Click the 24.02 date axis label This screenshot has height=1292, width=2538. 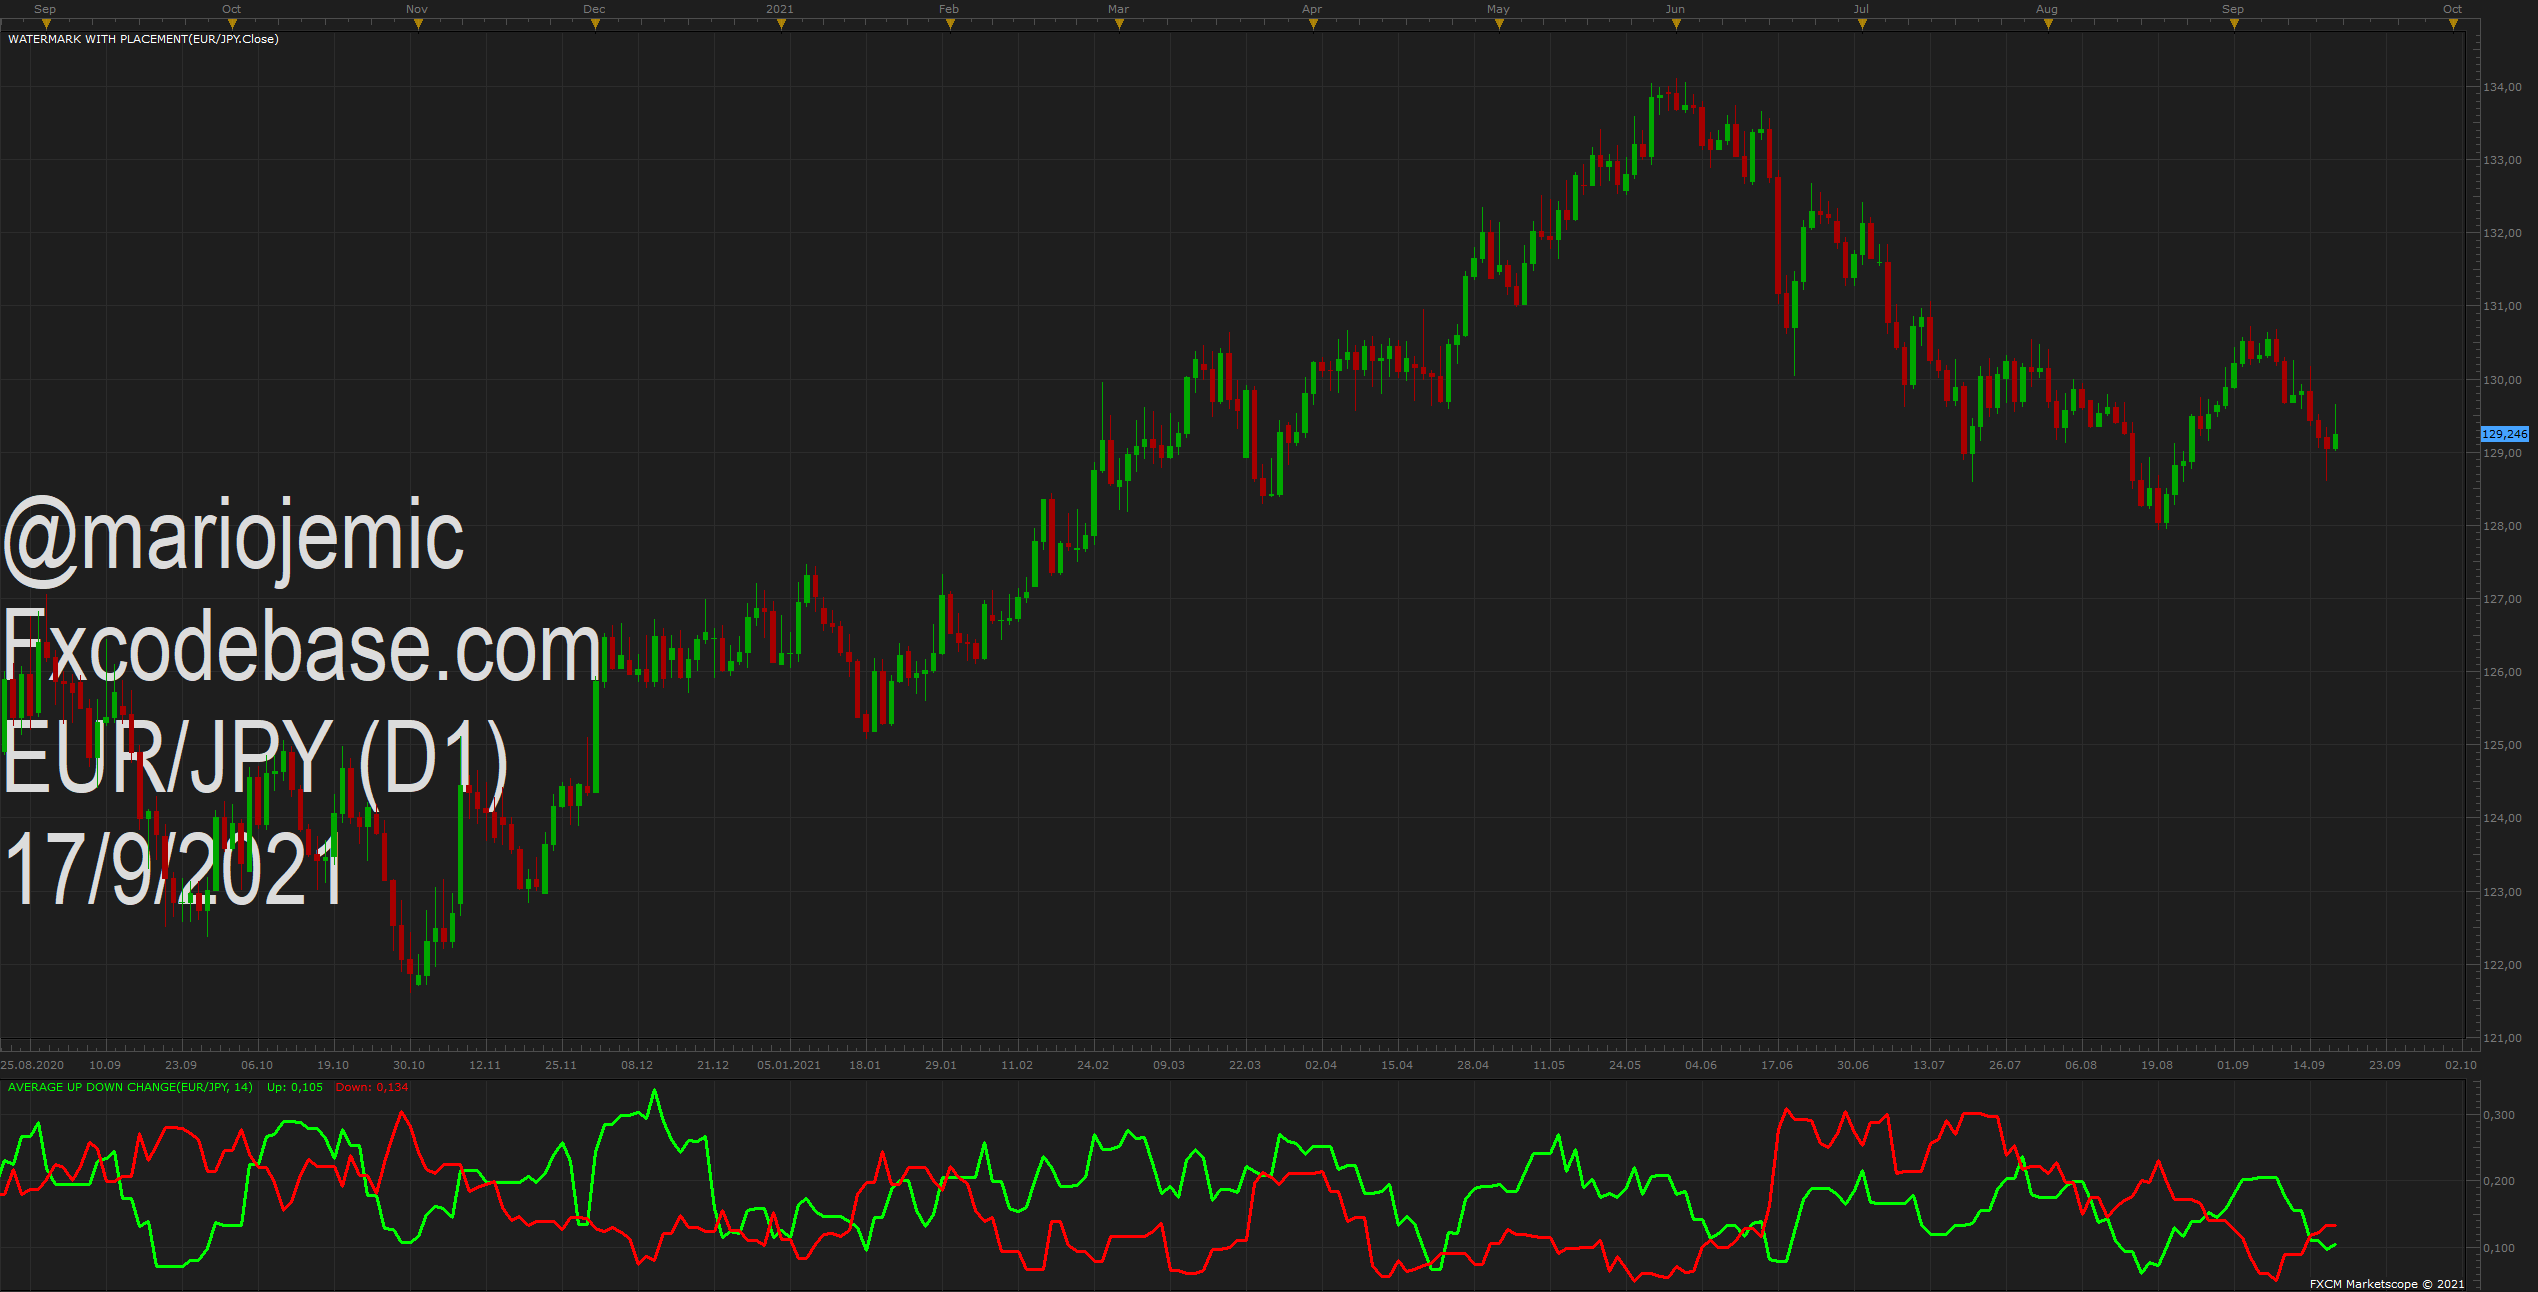coord(1093,1065)
